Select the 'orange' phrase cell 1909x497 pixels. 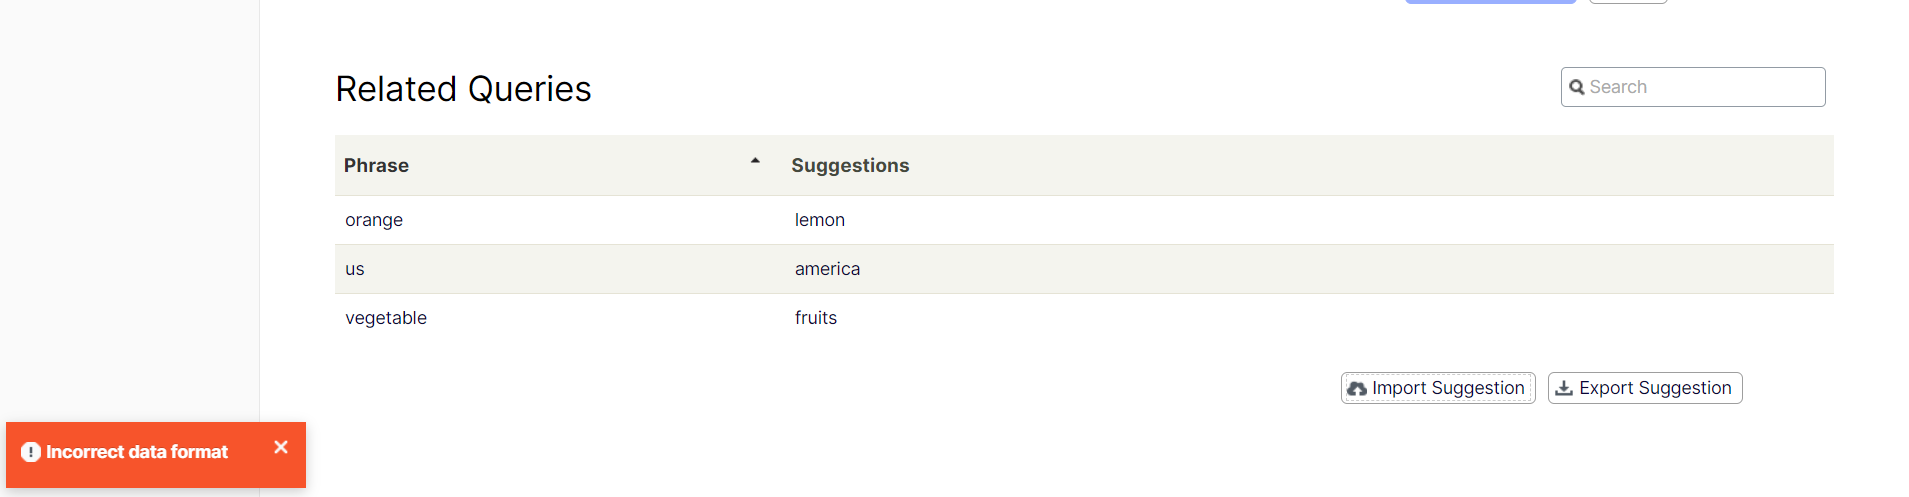click(374, 220)
